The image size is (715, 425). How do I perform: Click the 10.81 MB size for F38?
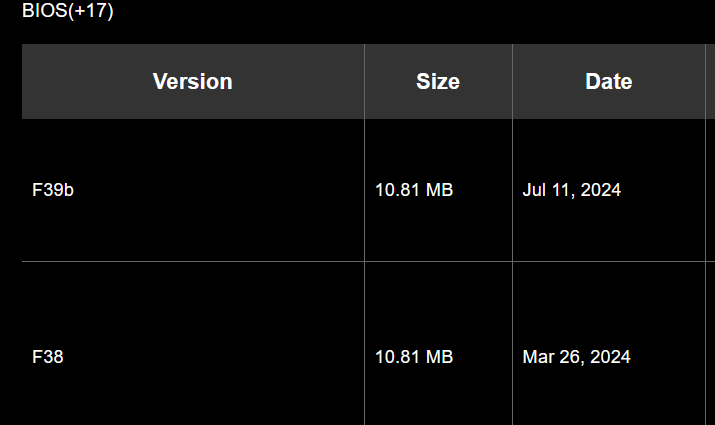click(414, 356)
